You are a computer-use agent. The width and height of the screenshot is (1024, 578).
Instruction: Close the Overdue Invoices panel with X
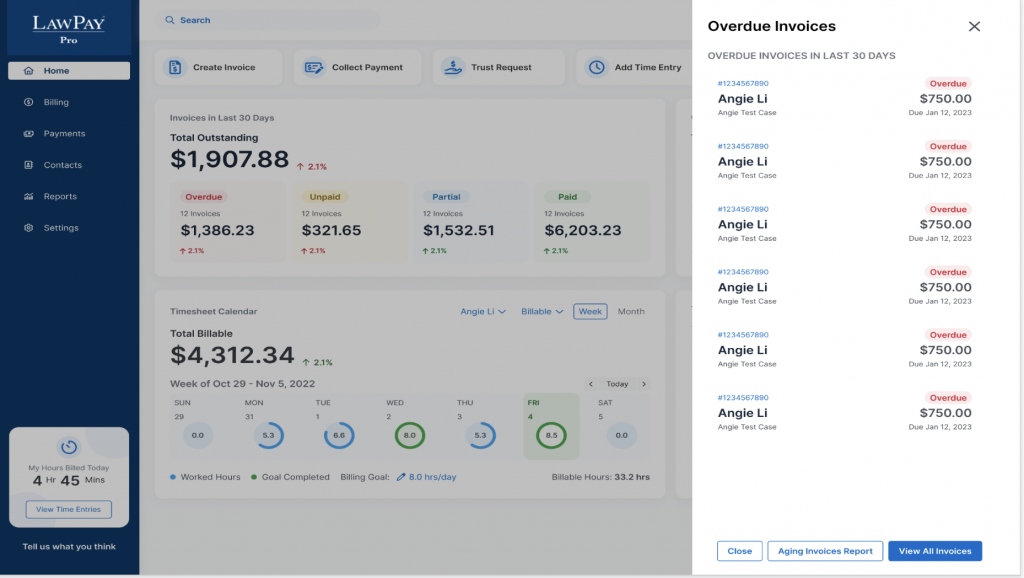(x=974, y=27)
